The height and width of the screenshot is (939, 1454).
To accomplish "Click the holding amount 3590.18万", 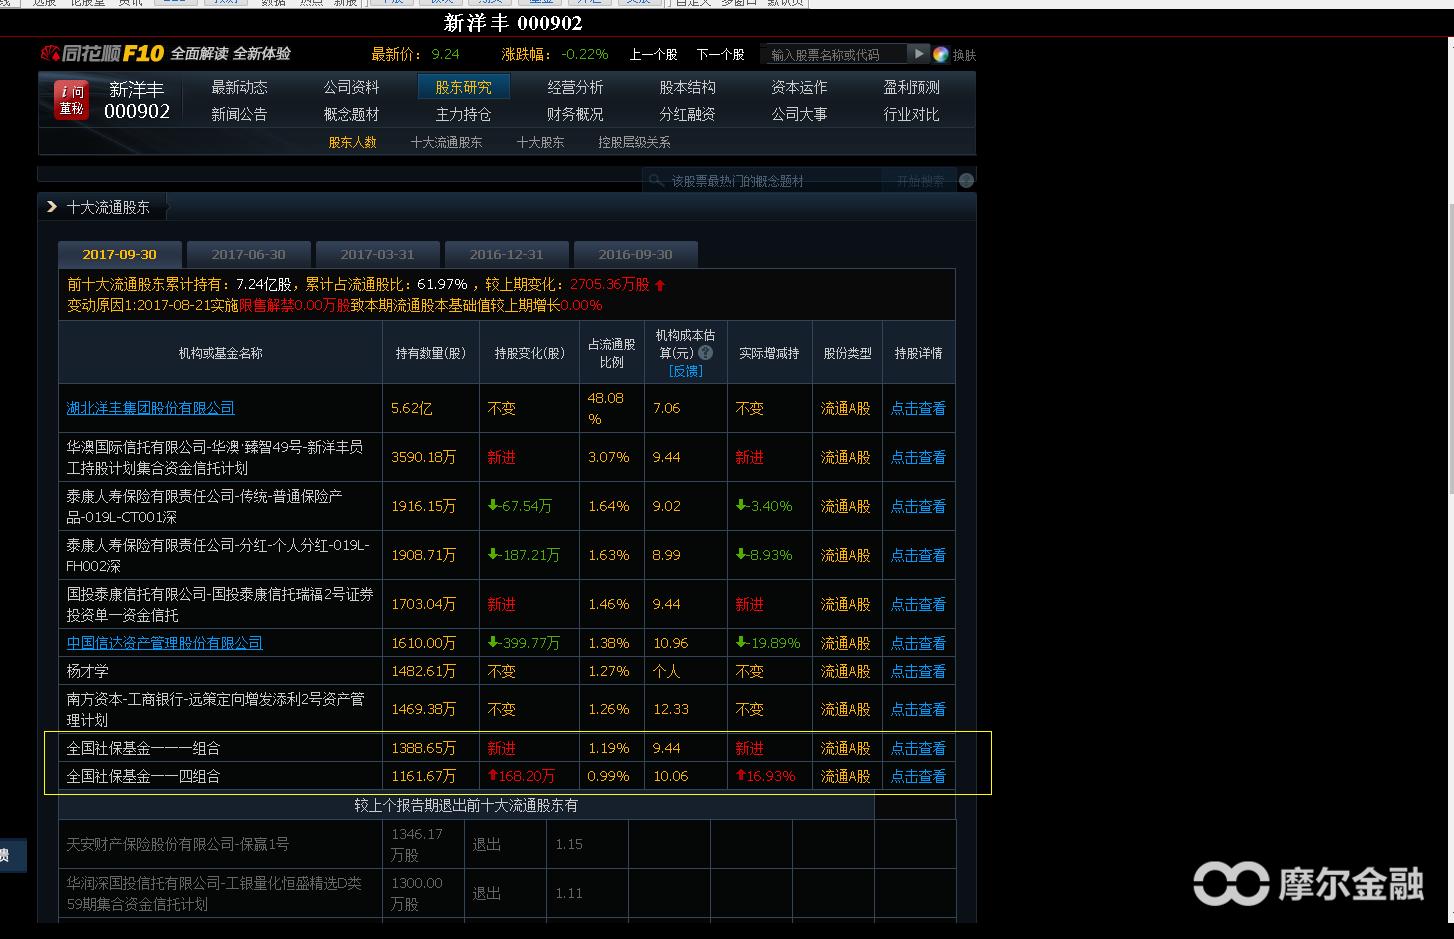I will [x=423, y=457].
